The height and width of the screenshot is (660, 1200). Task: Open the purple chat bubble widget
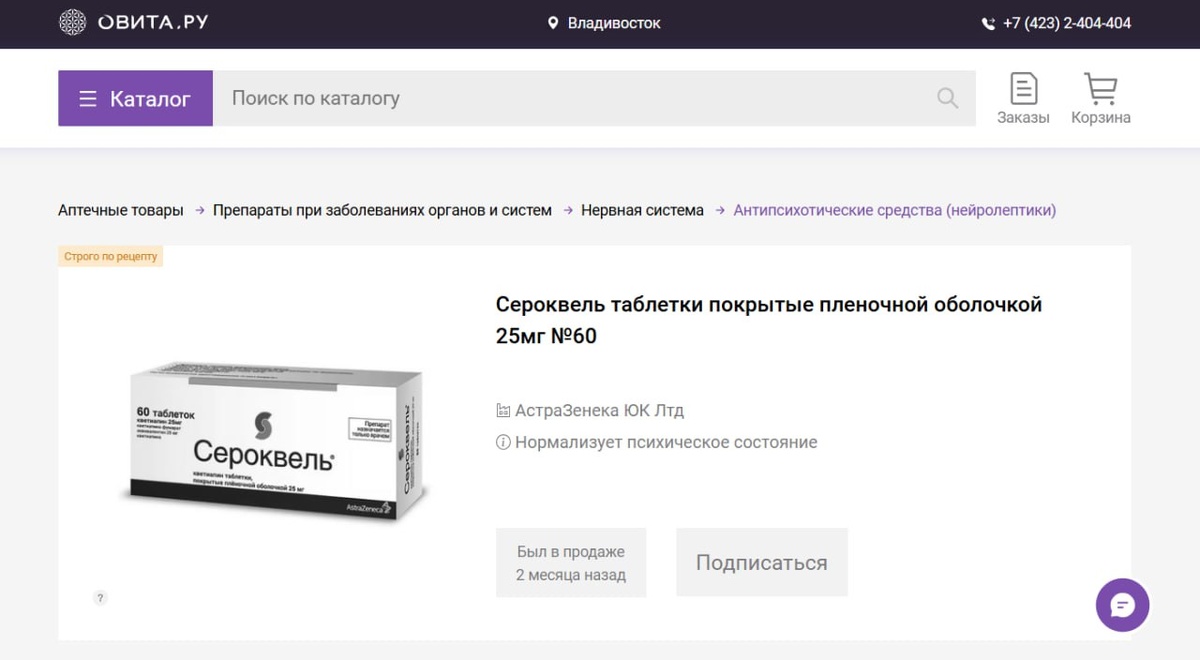(1122, 605)
